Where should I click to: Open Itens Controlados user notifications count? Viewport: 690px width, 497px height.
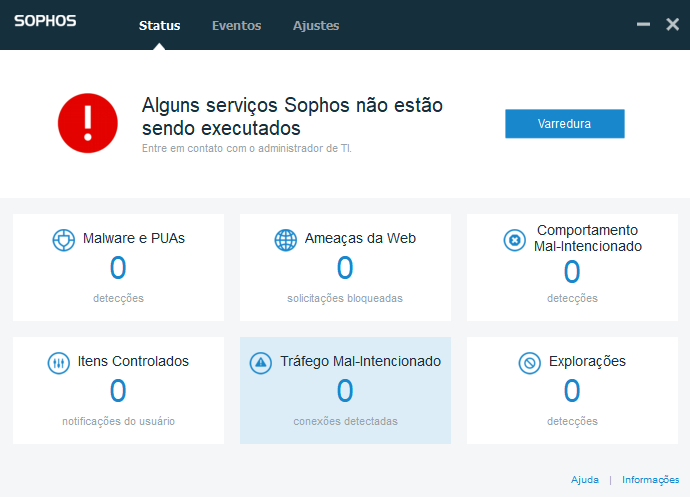pos(118,390)
